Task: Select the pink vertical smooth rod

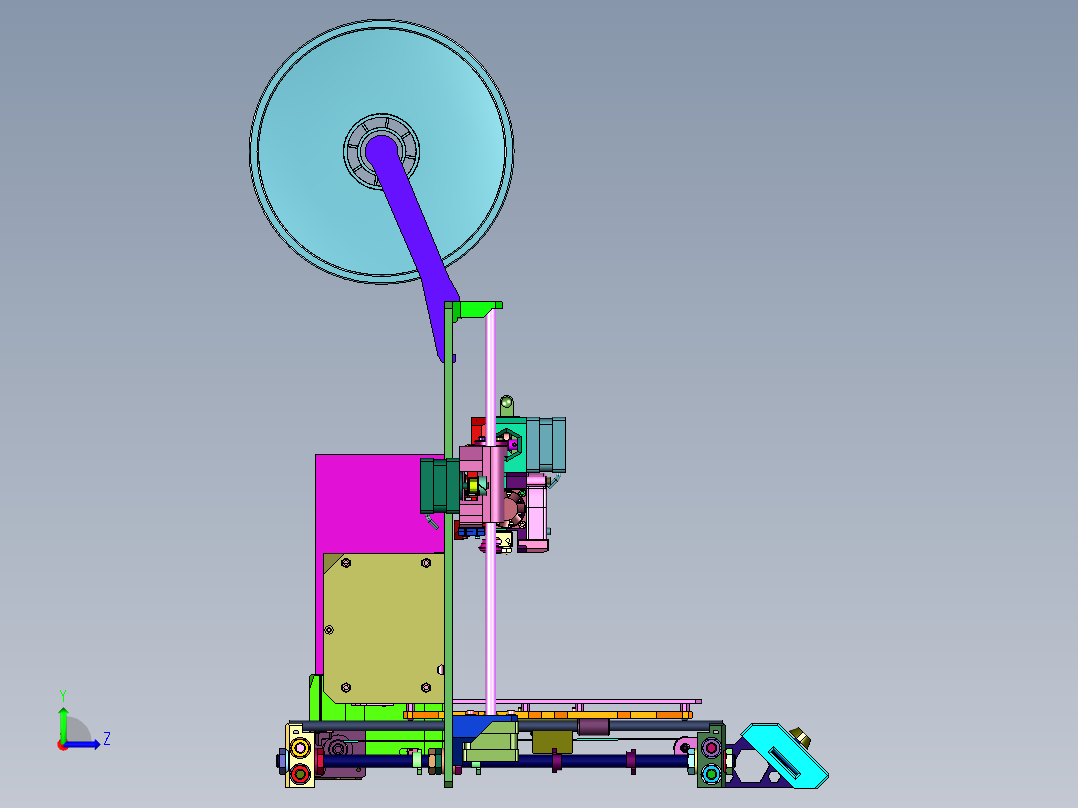Action: [490, 619]
